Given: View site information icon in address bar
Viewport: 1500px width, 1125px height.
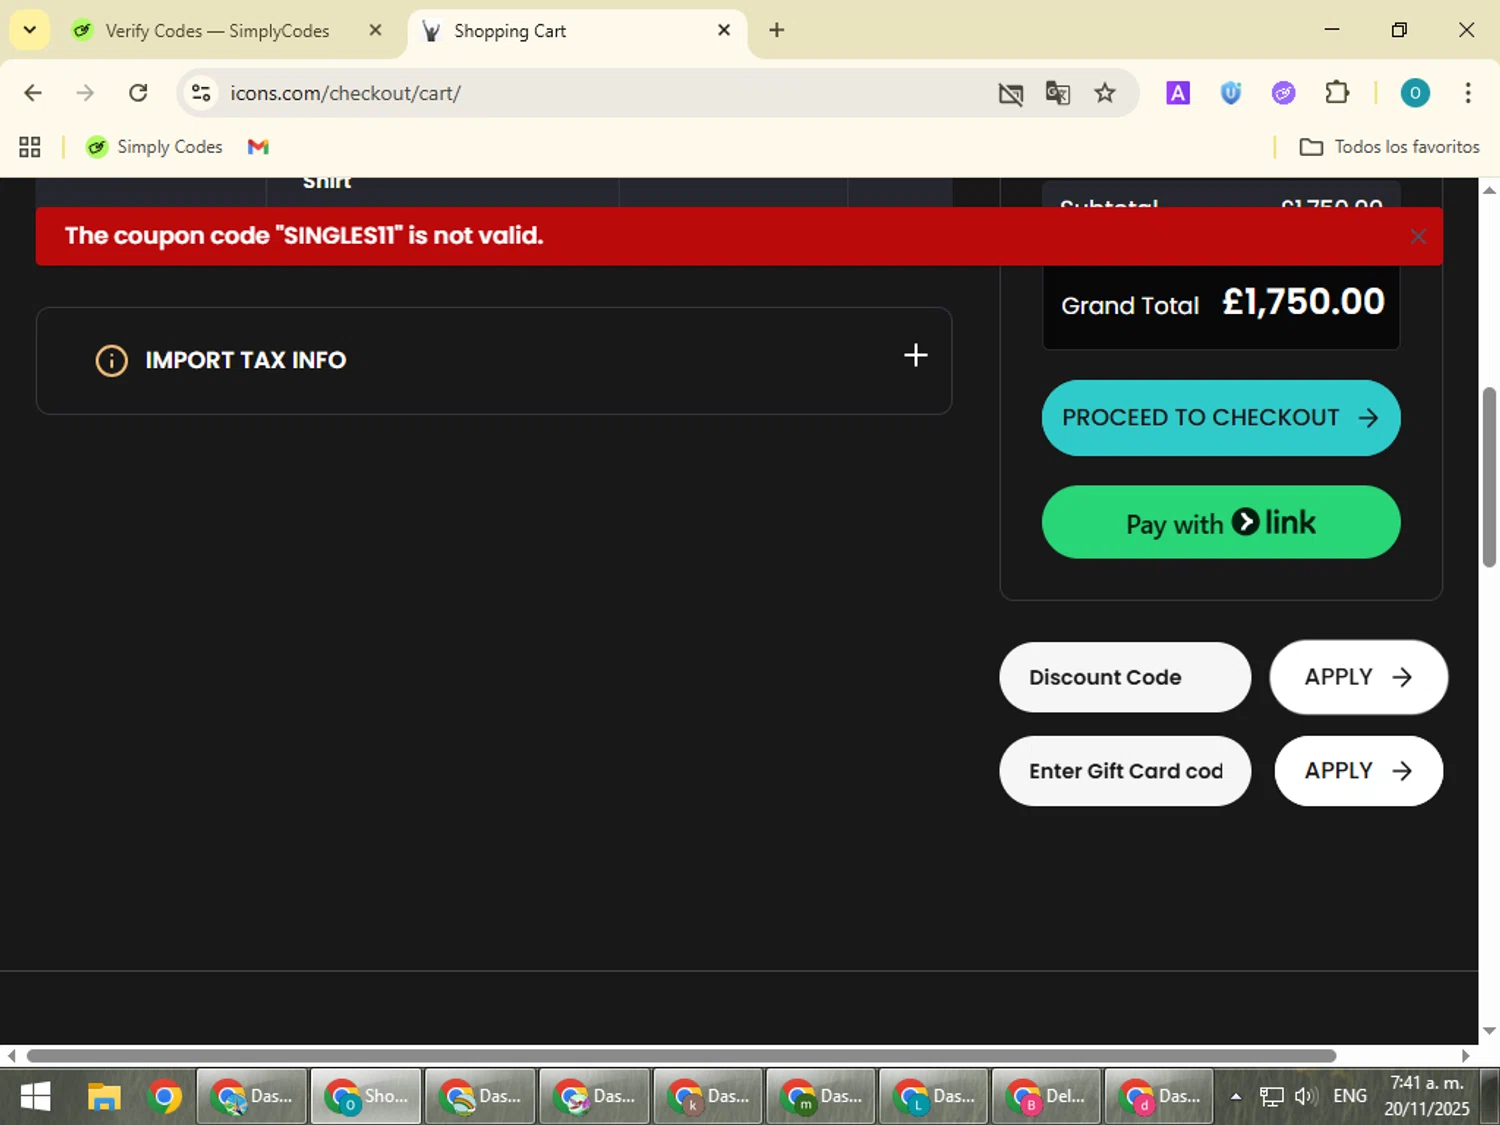Looking at the screenshot, I should [201, 93].
